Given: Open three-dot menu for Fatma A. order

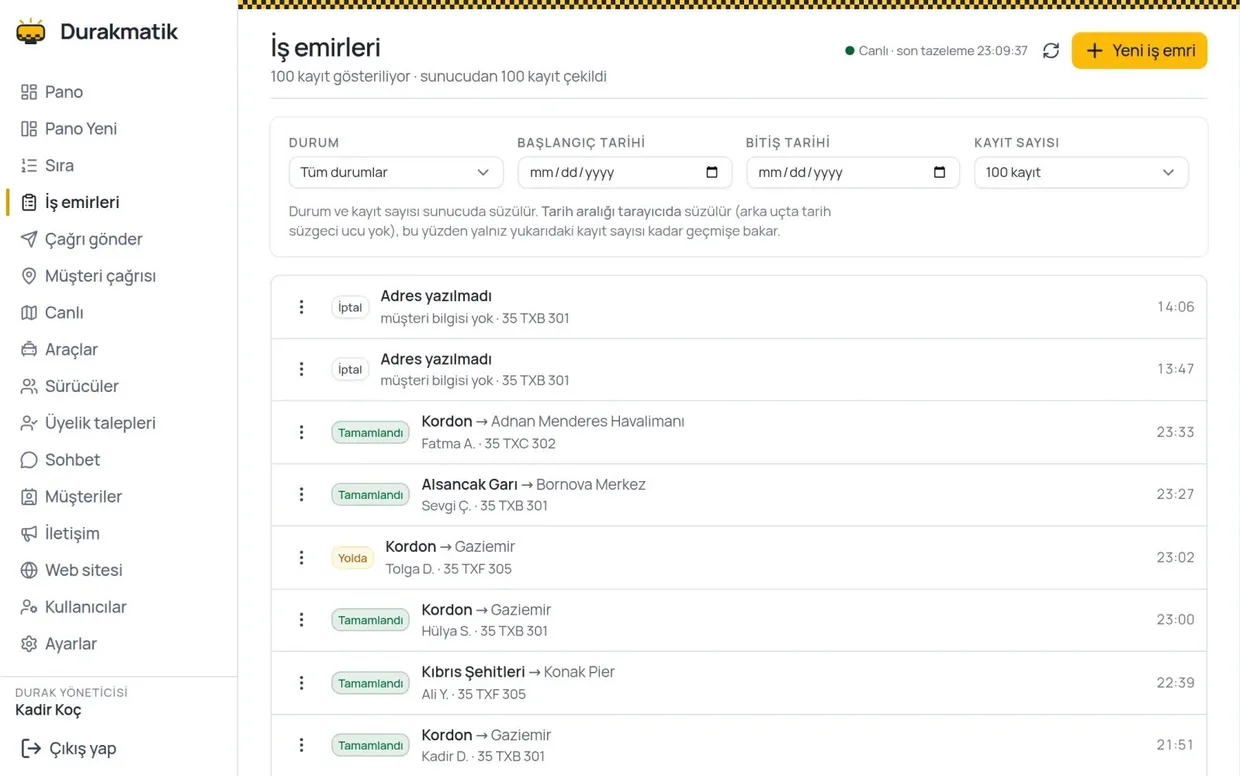Looking at the screenshot, I should tap(301, 432).
